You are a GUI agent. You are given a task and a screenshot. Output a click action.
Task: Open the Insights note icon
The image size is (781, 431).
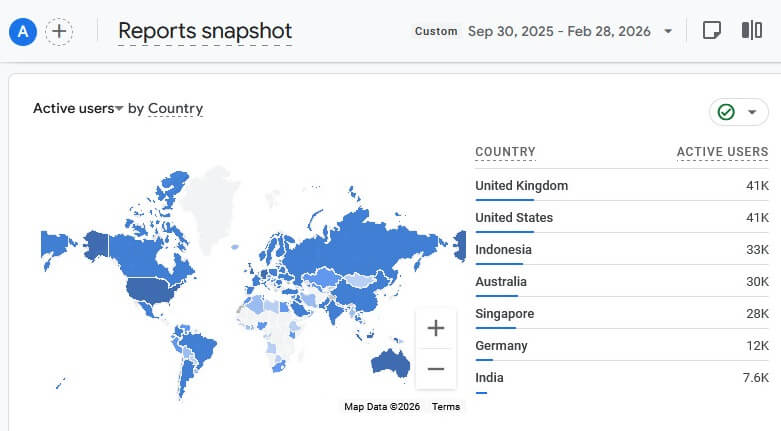(x=711, y=30)
